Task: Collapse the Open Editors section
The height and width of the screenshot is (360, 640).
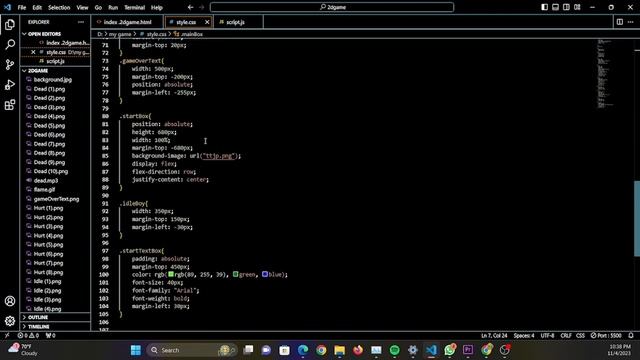Action: [x=44, y=34]
